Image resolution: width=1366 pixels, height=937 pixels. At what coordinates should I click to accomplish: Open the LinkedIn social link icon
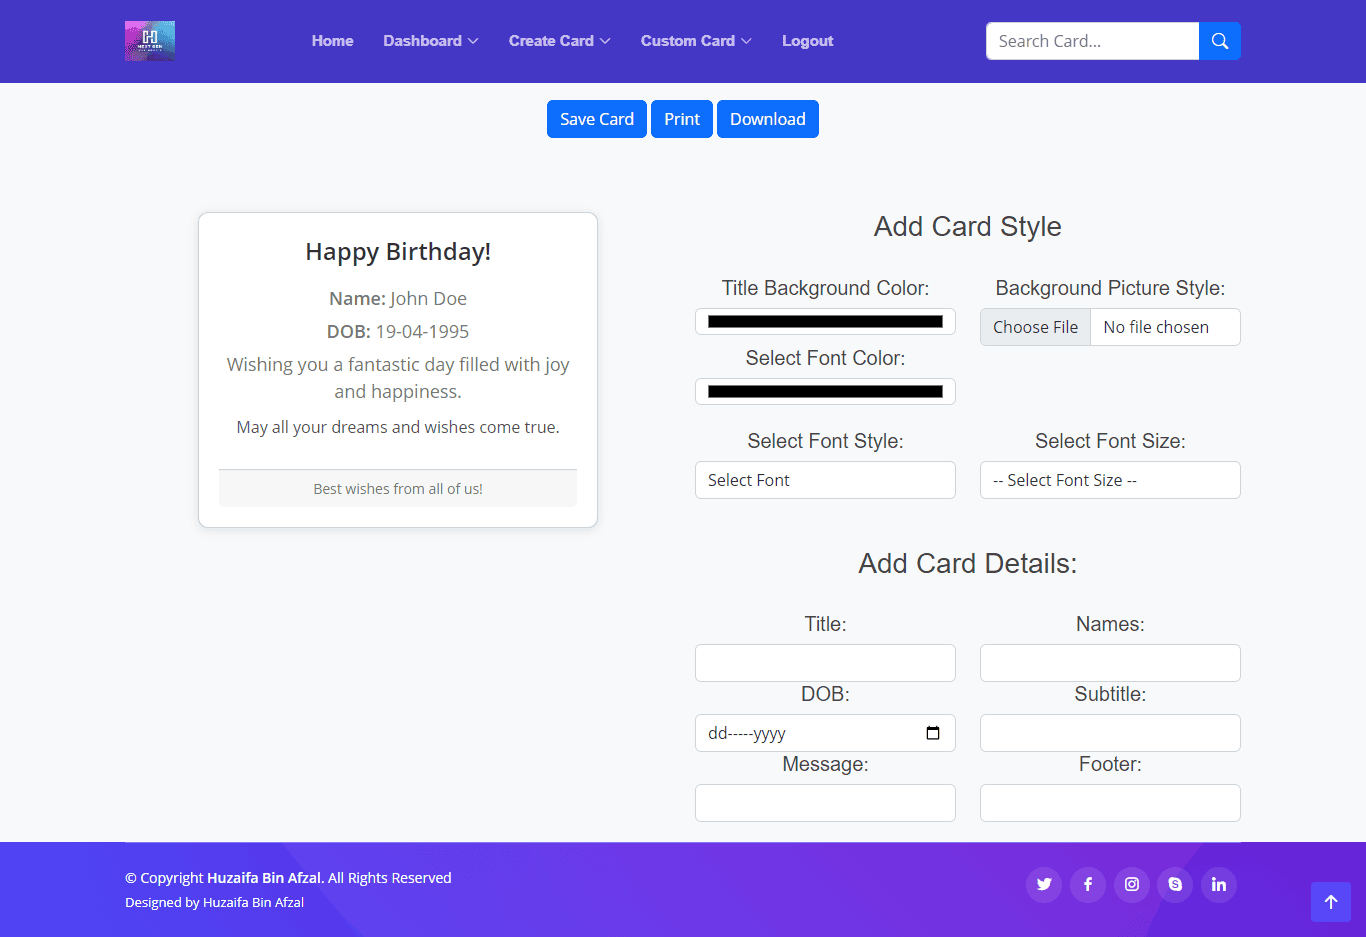pyautogui.click(x=1219, y=884)
